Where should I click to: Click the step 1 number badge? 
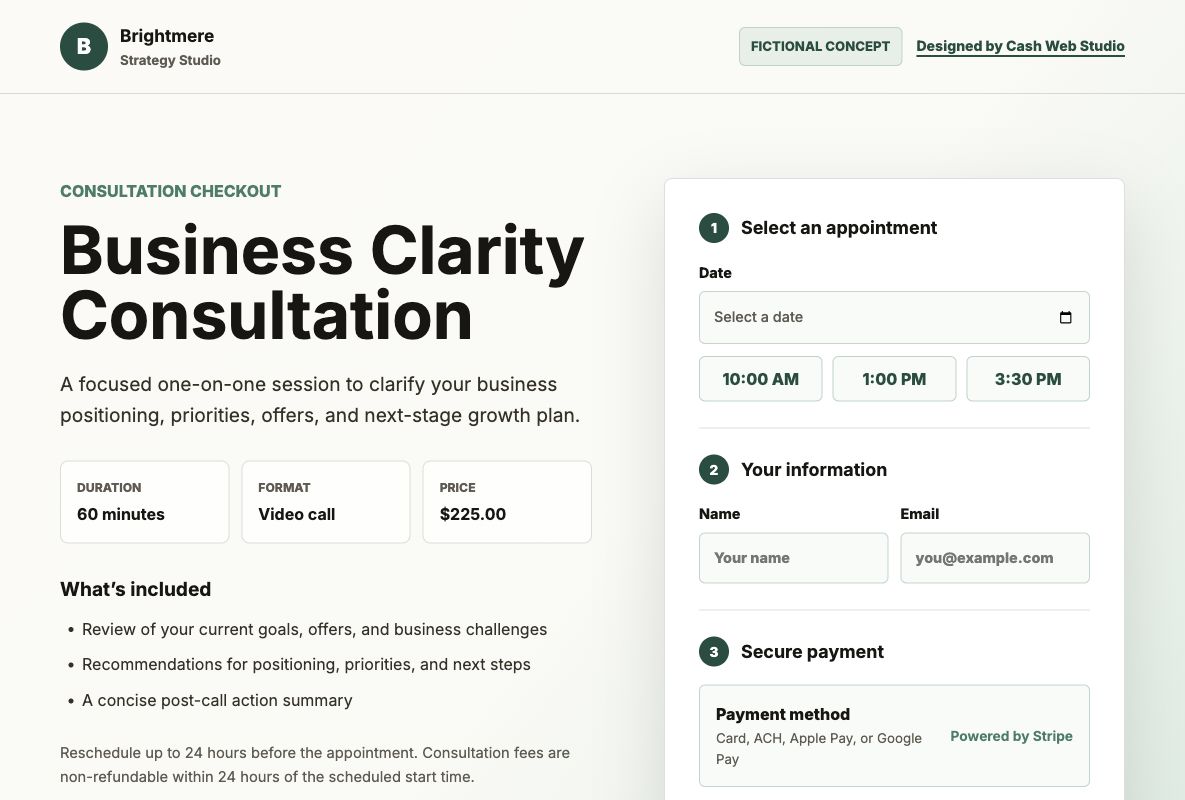[713, 228]
